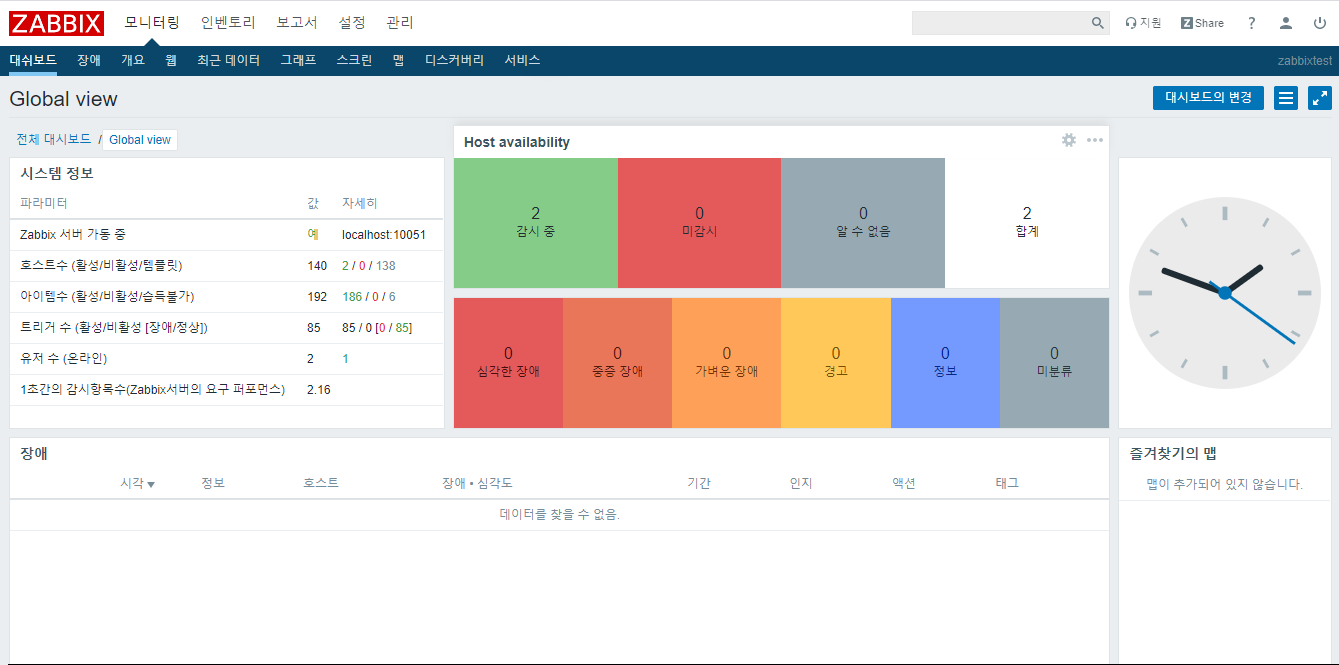Viewport: 1339px width, 665px height.
Task: Select the 웹 submenu tab
Action: pyautogui.click(x=171, y=60)
